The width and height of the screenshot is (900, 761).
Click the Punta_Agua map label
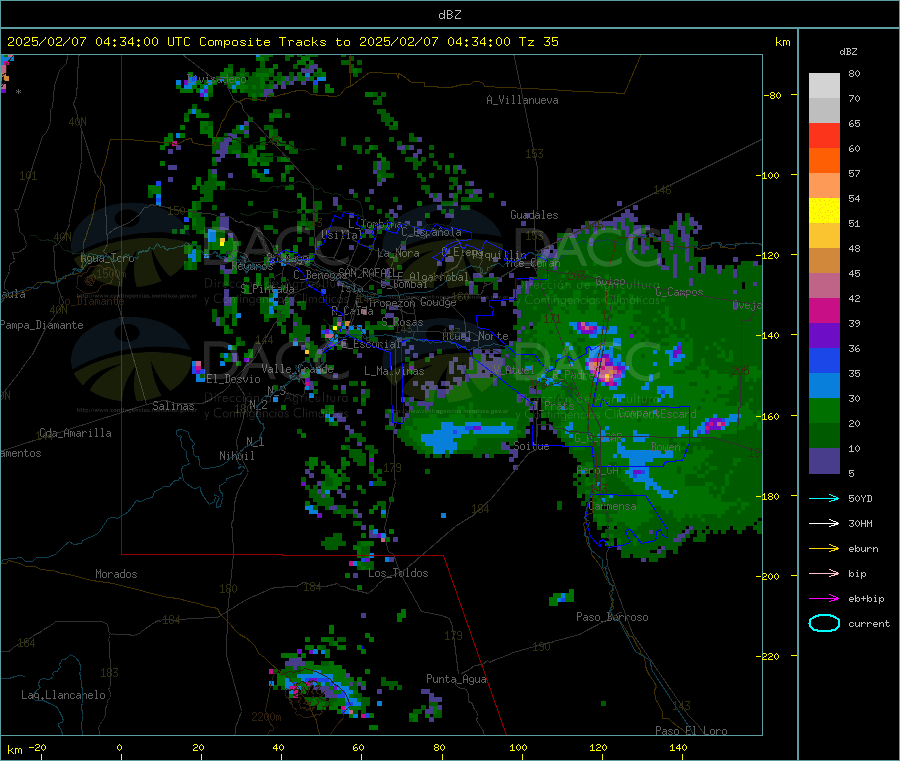tap(456, 679)
